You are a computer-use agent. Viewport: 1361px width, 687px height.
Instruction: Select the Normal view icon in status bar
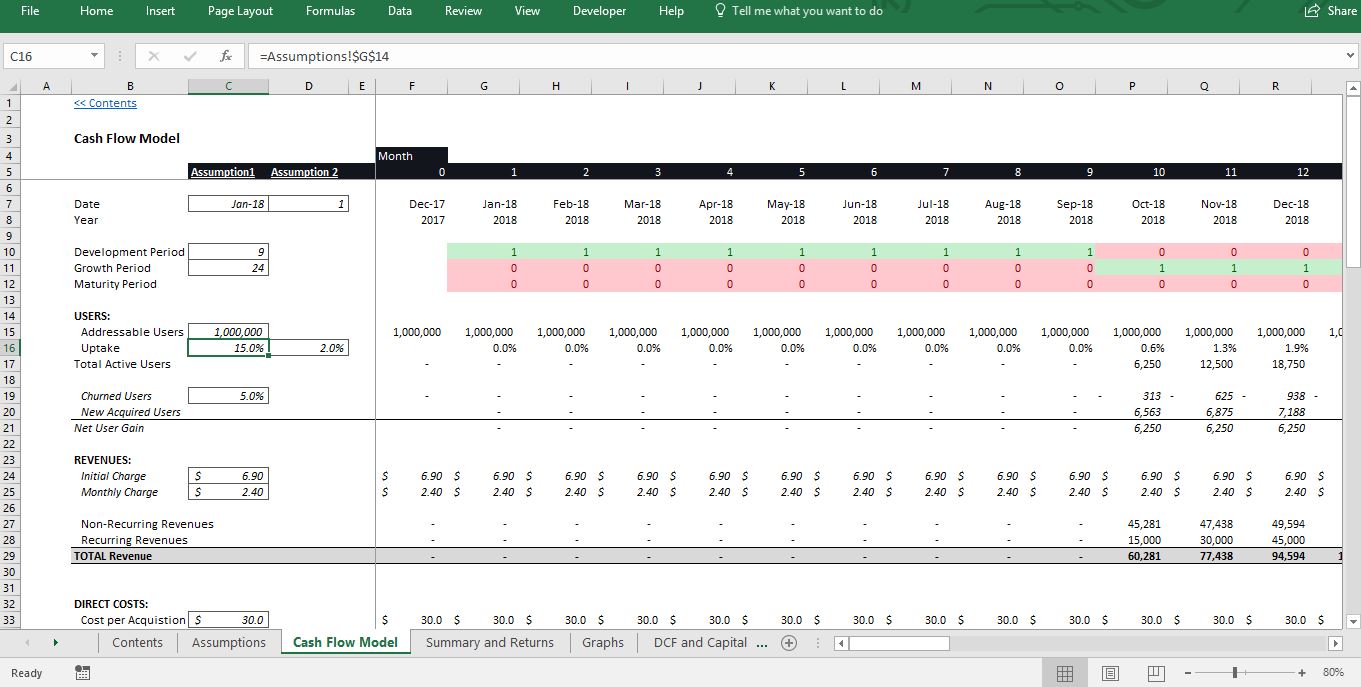1065,673
